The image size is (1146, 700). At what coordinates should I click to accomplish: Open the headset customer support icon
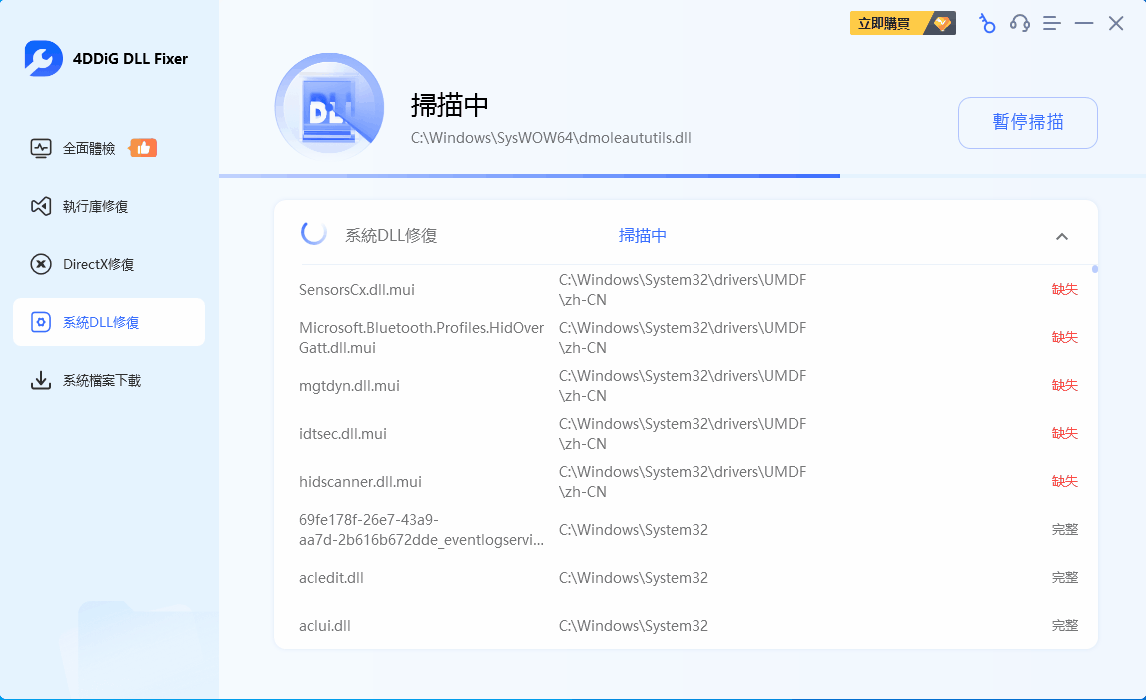(x=1020, y=24)
